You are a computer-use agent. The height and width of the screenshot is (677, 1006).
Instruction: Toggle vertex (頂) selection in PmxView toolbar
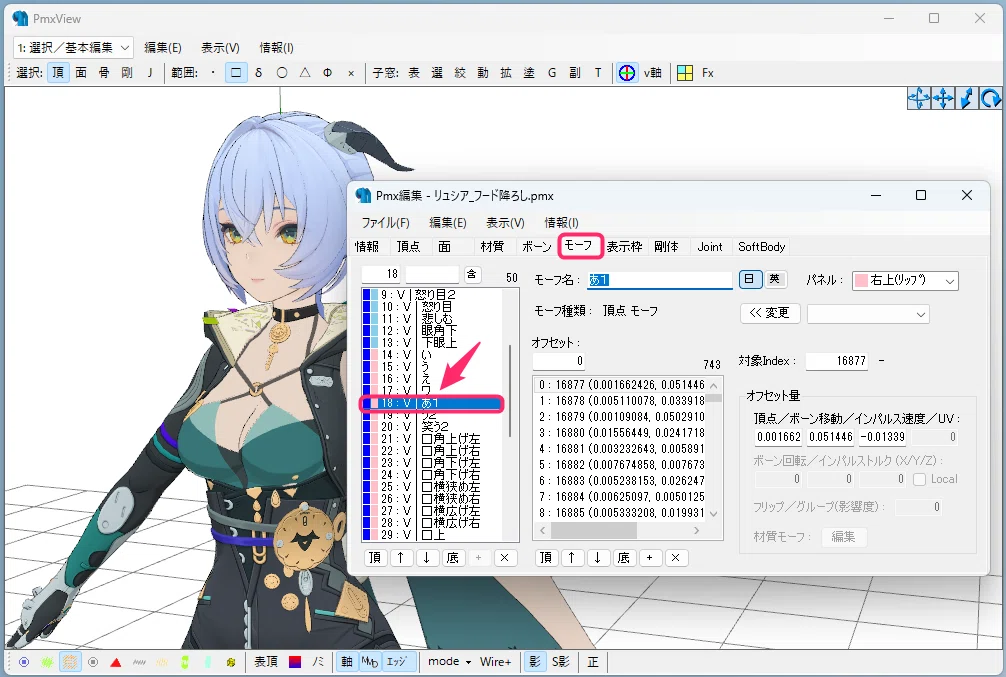(x=58, y=73)
